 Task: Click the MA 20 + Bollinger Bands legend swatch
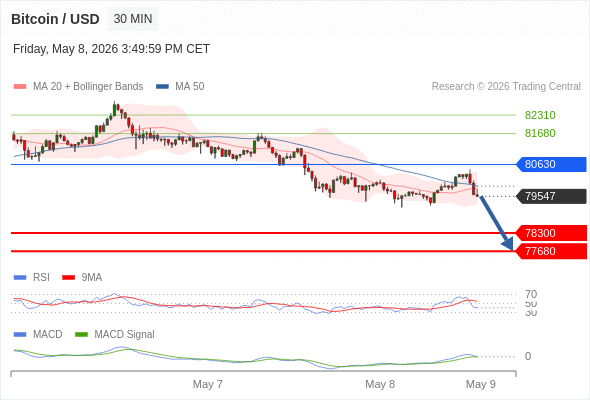coord(20,87)
